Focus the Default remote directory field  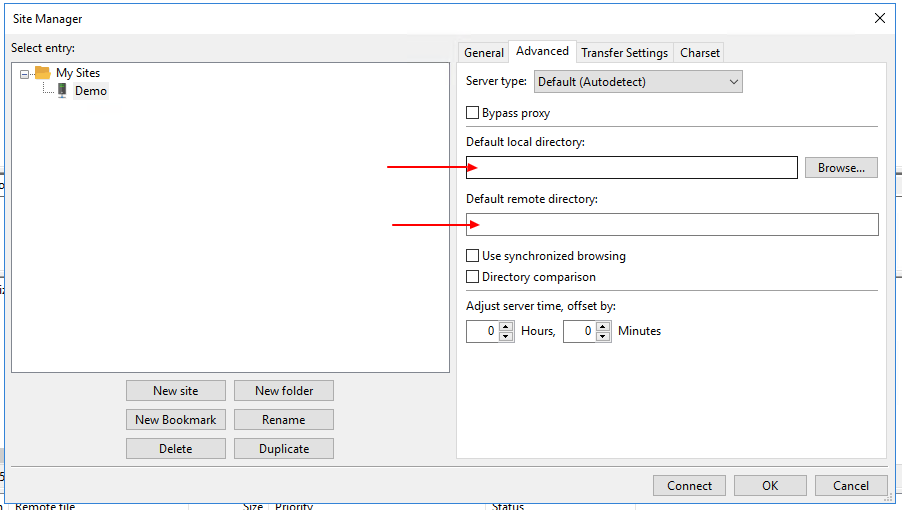click(x=672, y=225)
